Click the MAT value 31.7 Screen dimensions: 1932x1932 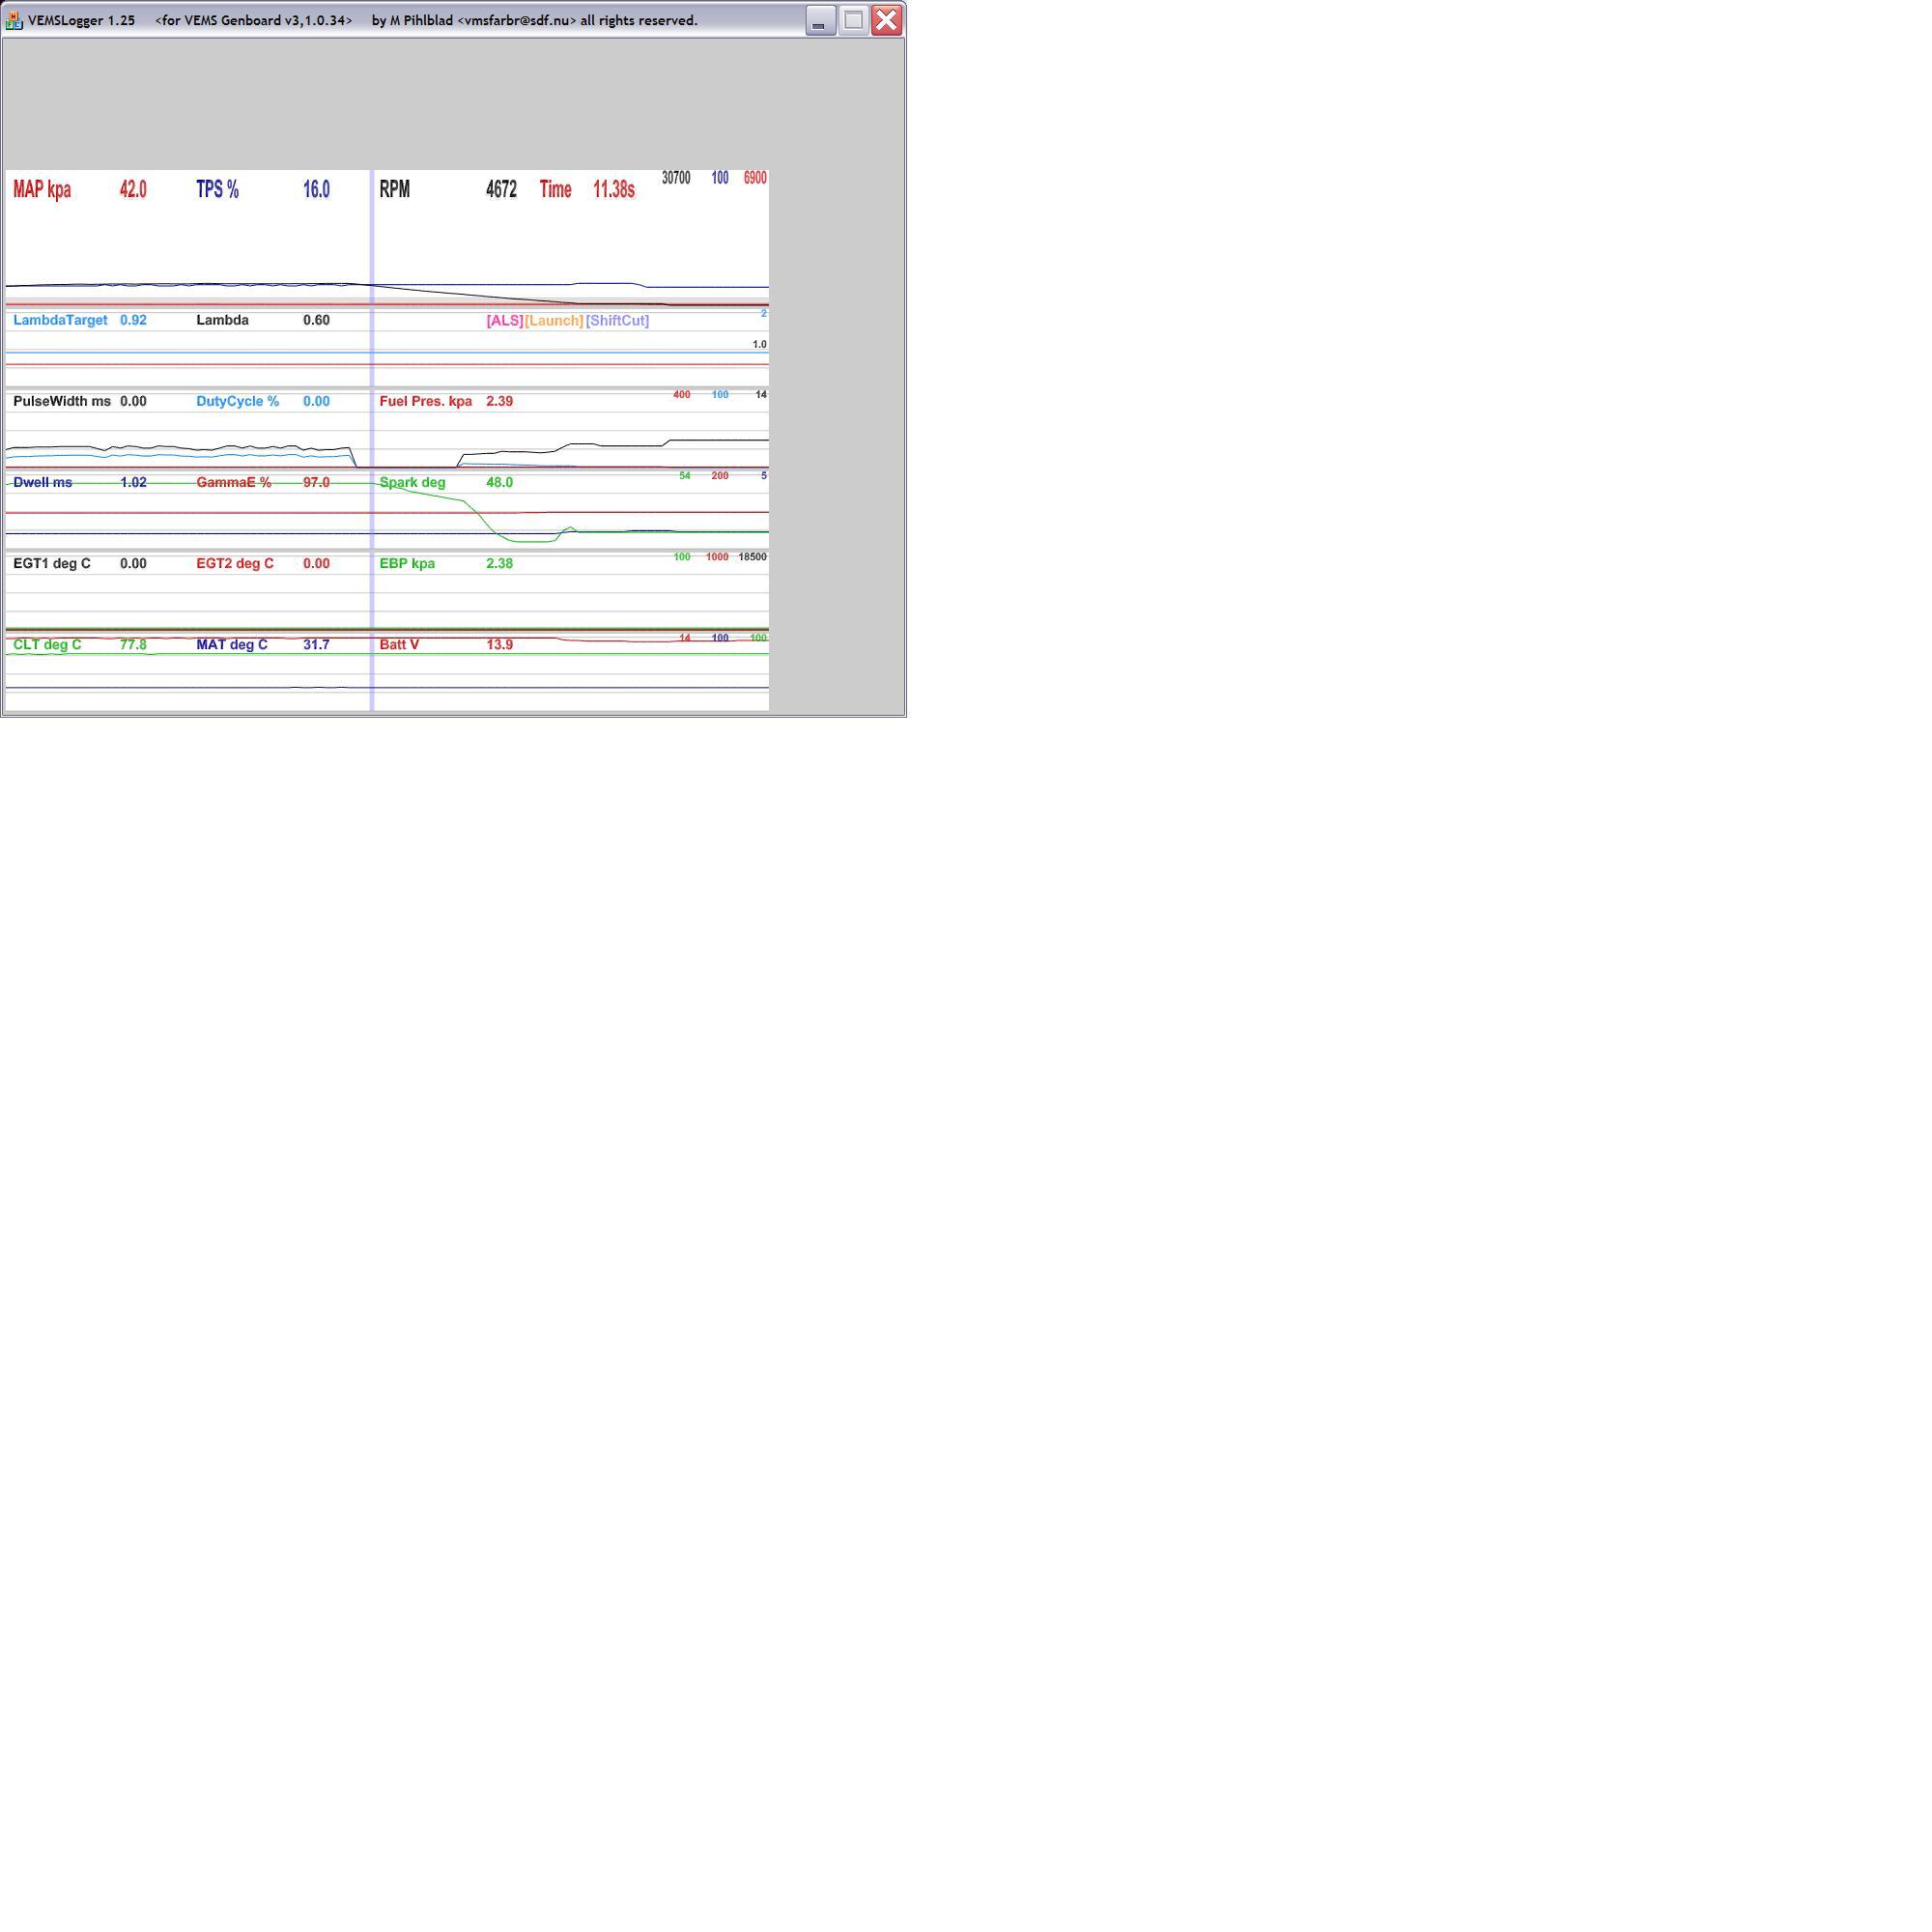[x=316, y=645]
